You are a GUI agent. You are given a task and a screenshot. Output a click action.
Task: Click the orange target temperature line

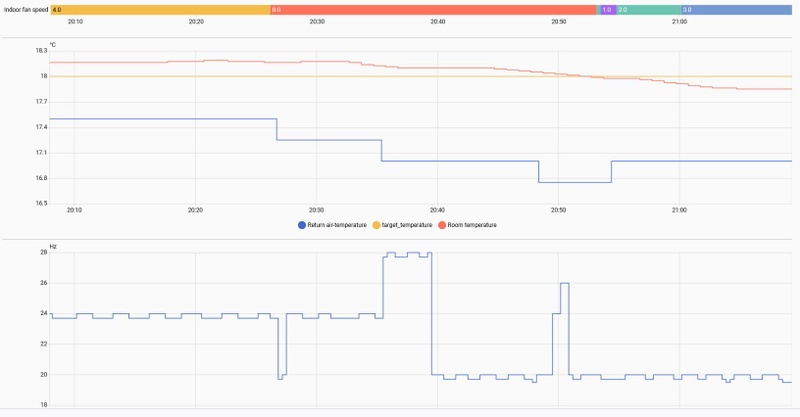pos(420,77)
